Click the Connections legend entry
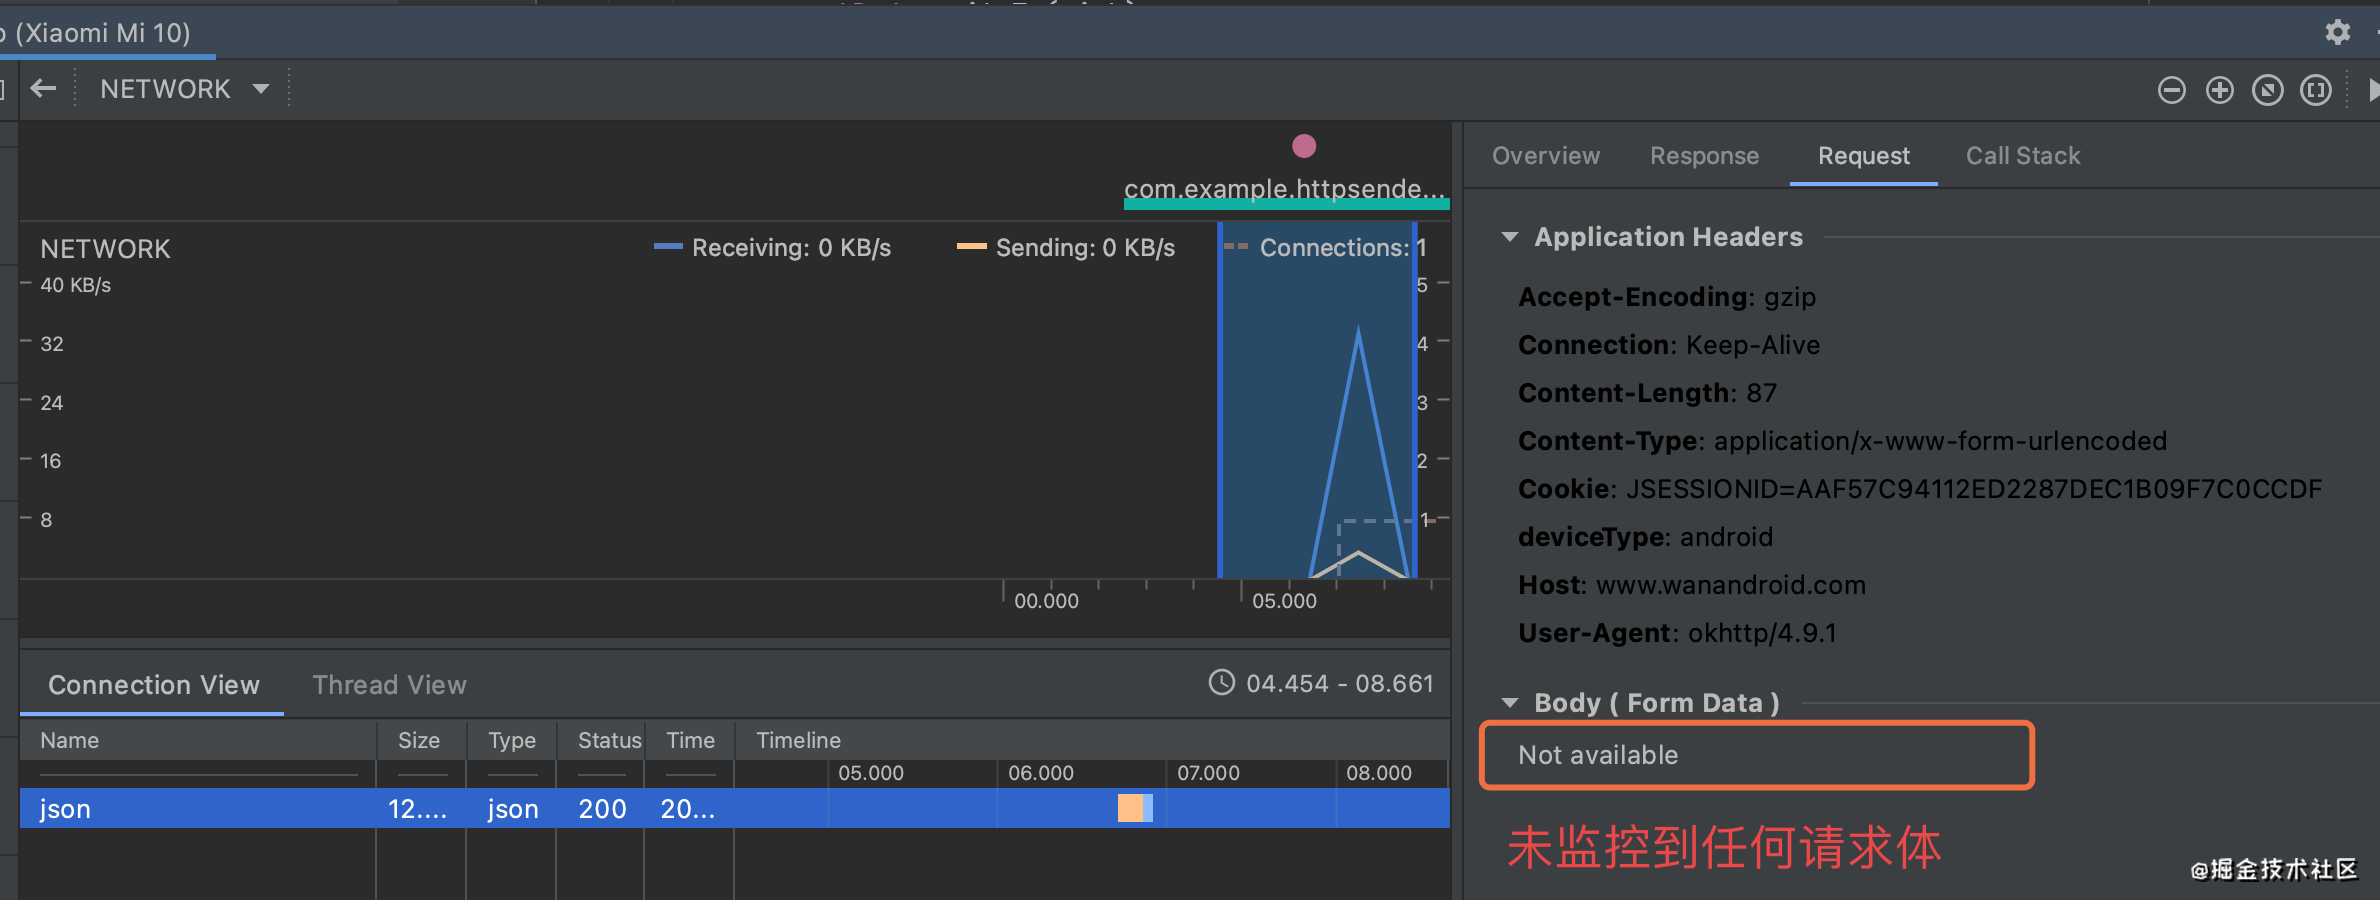 [x=1326, y=247]
